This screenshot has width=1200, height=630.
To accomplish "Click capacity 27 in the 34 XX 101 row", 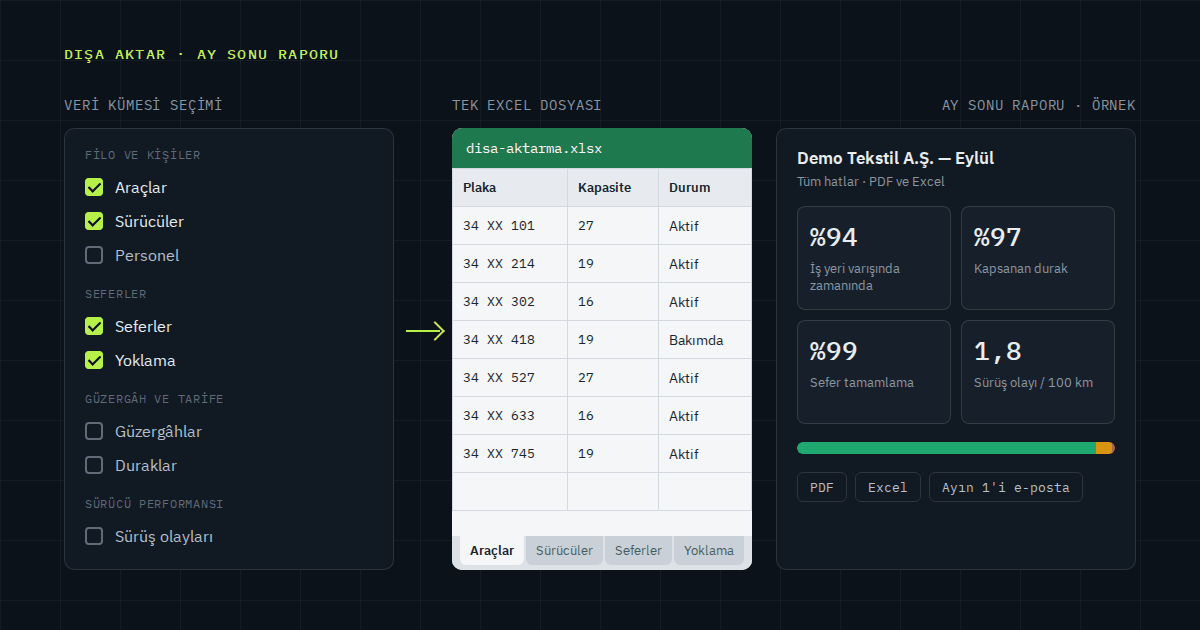I will pyautogui.click(x=613, y=226).
